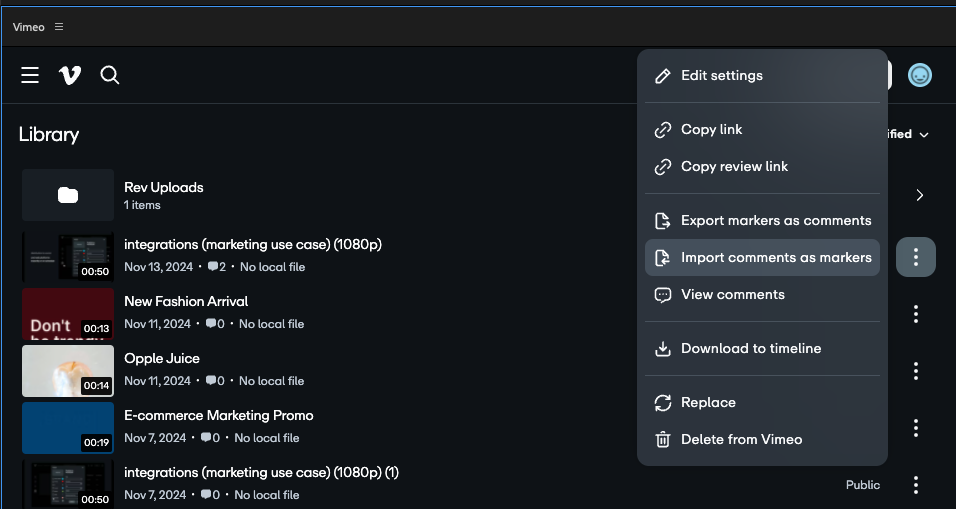Open search with the magnifier icon
This screenshot has width=956, height=509.
pyautogui.click(x=110, y=75)
